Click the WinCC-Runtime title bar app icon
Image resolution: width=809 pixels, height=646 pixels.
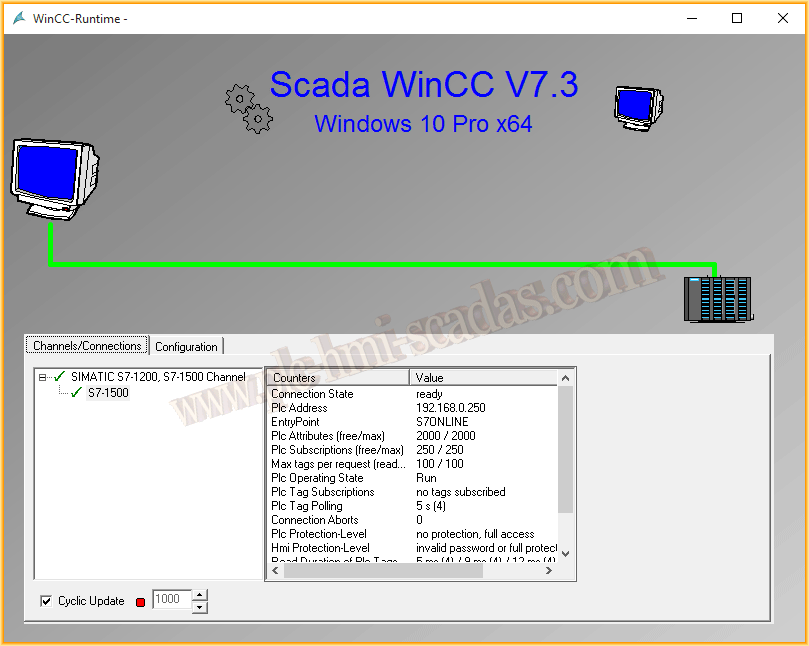[18, 18]
